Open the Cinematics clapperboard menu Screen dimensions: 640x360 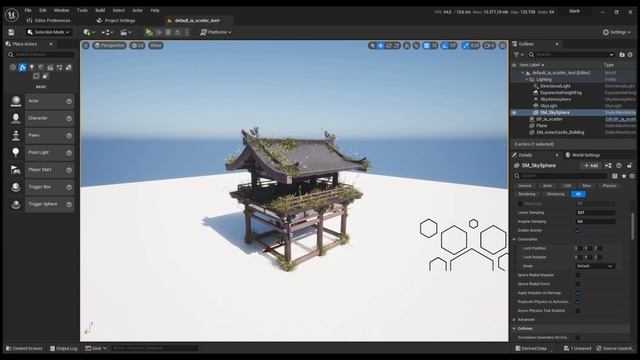126,32
